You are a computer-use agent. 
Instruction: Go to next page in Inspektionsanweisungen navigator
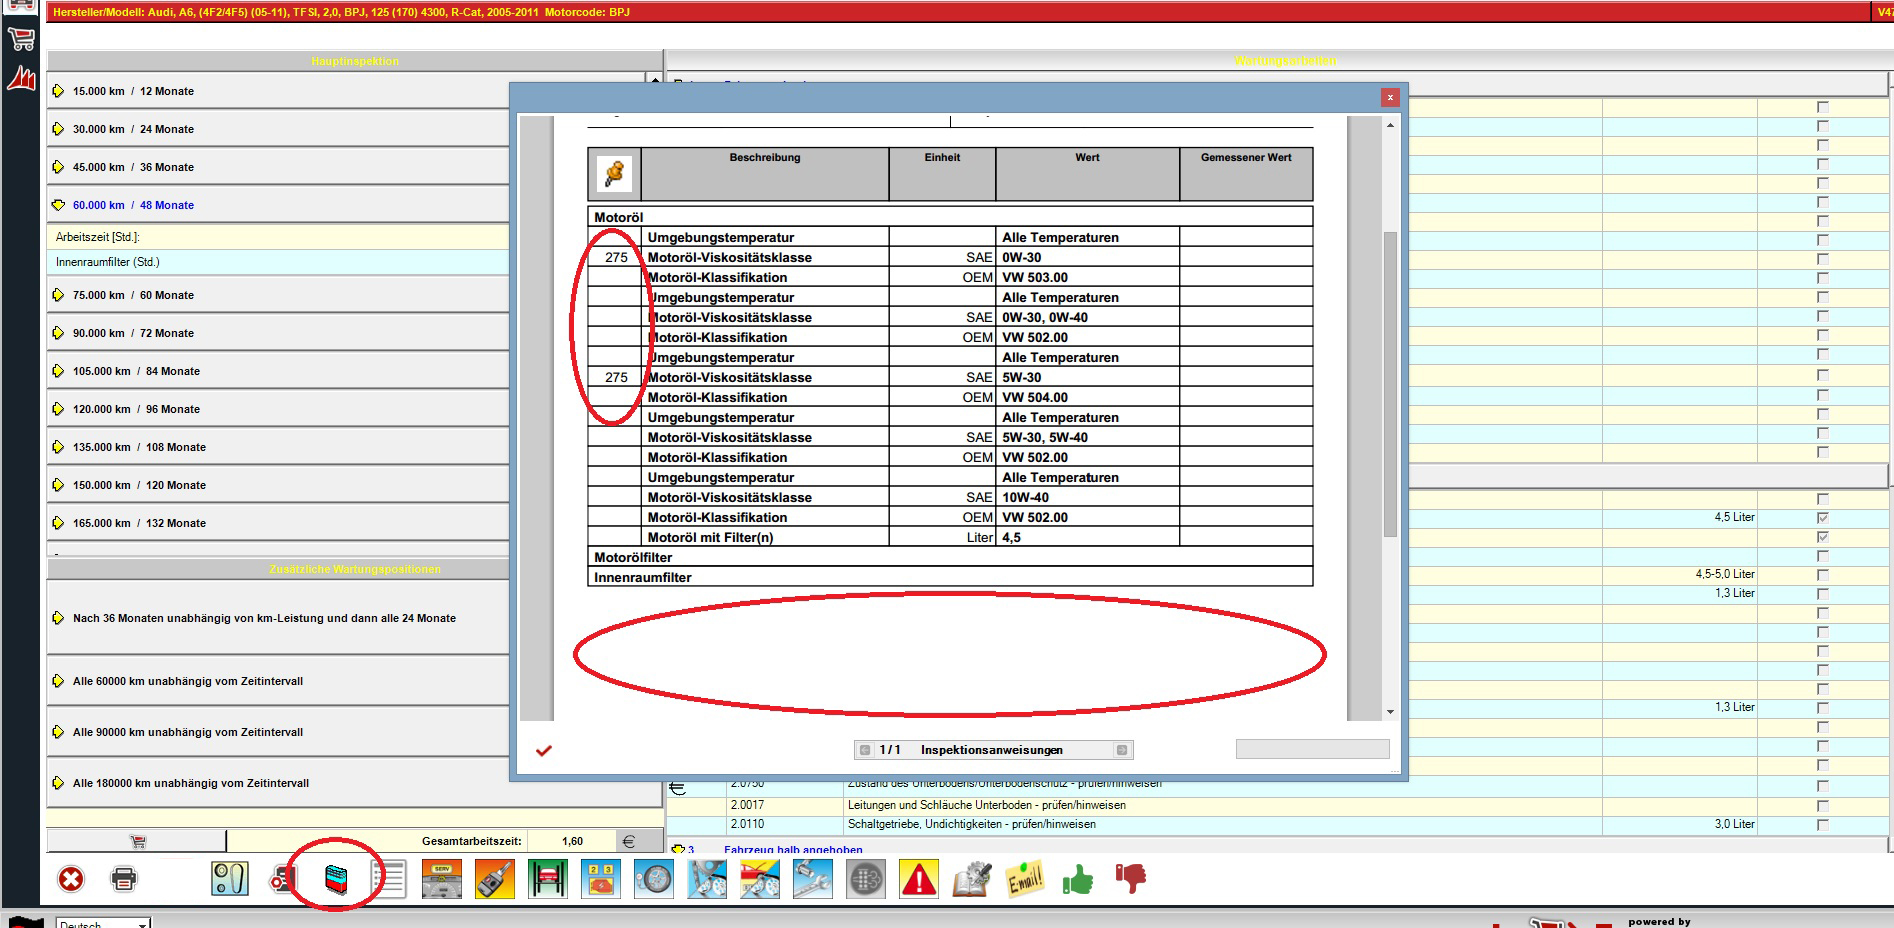1122,750
